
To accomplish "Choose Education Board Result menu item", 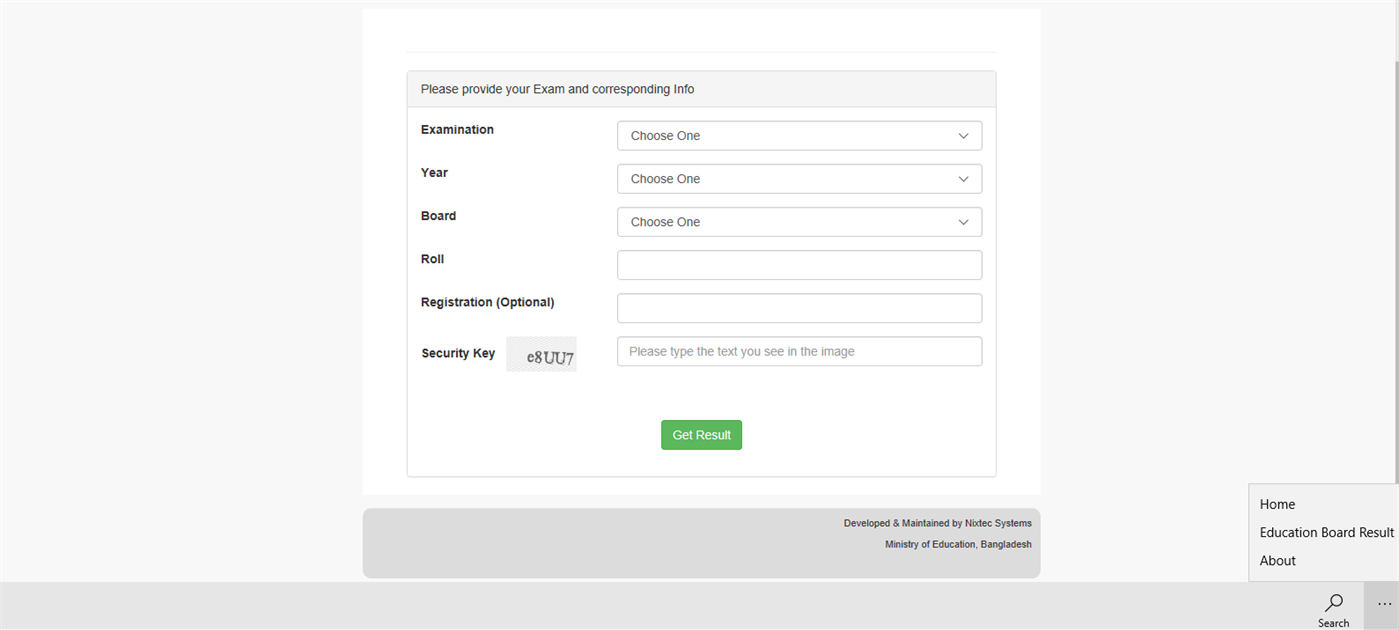I will click(x=1326, y=533).
